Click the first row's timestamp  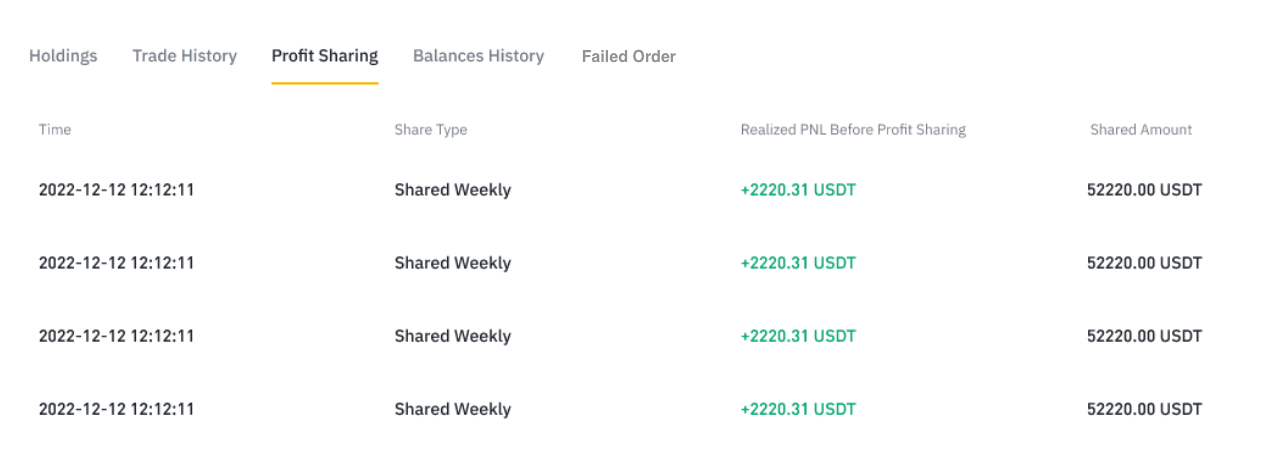click(x=116, y=190)
